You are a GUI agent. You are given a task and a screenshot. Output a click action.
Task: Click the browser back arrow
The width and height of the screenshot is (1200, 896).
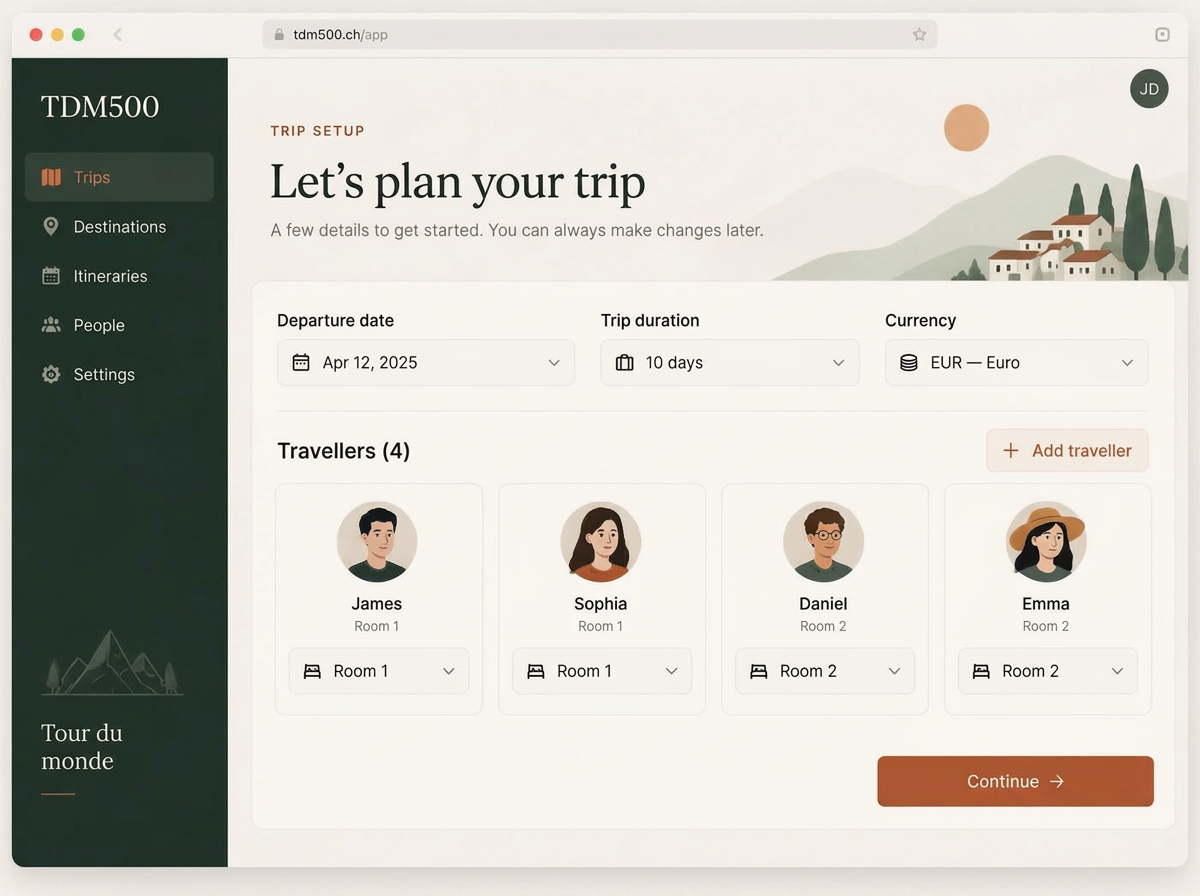coord(117,34)
